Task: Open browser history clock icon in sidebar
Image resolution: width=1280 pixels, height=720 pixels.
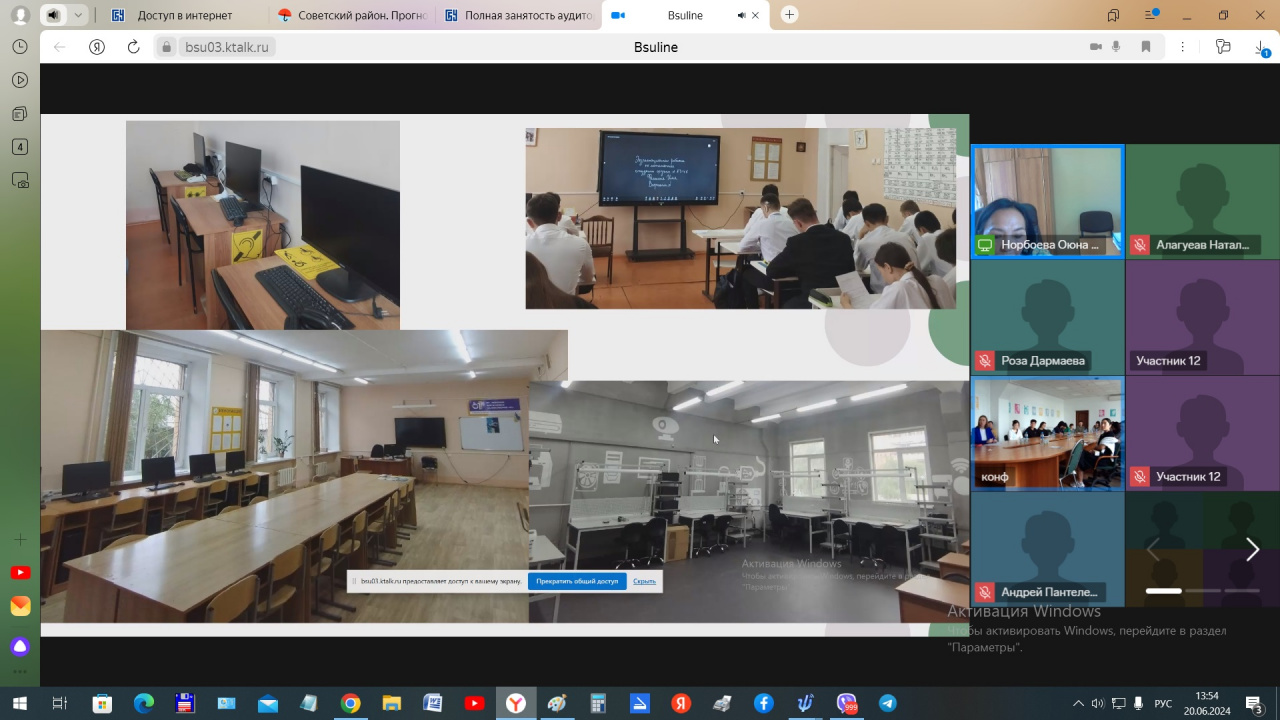Action: (19, 47)
